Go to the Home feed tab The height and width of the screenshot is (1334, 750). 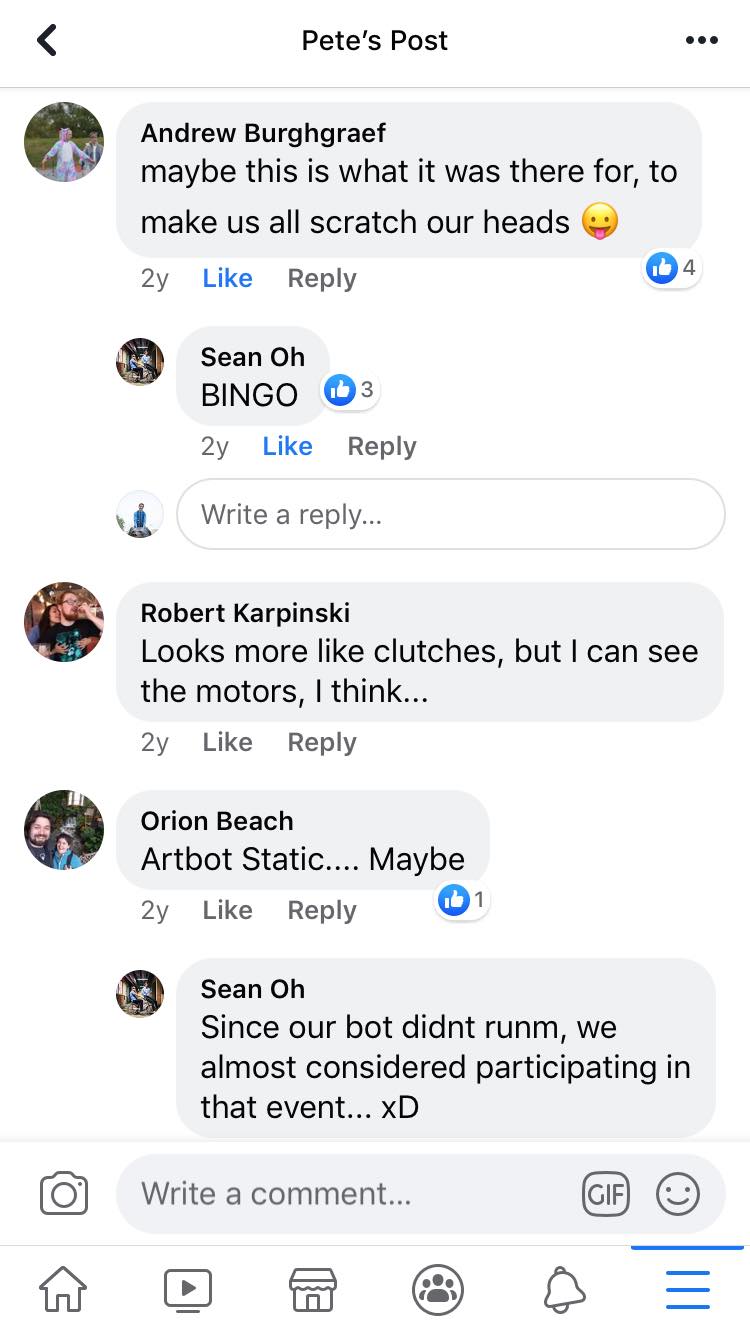[62, 1289]
